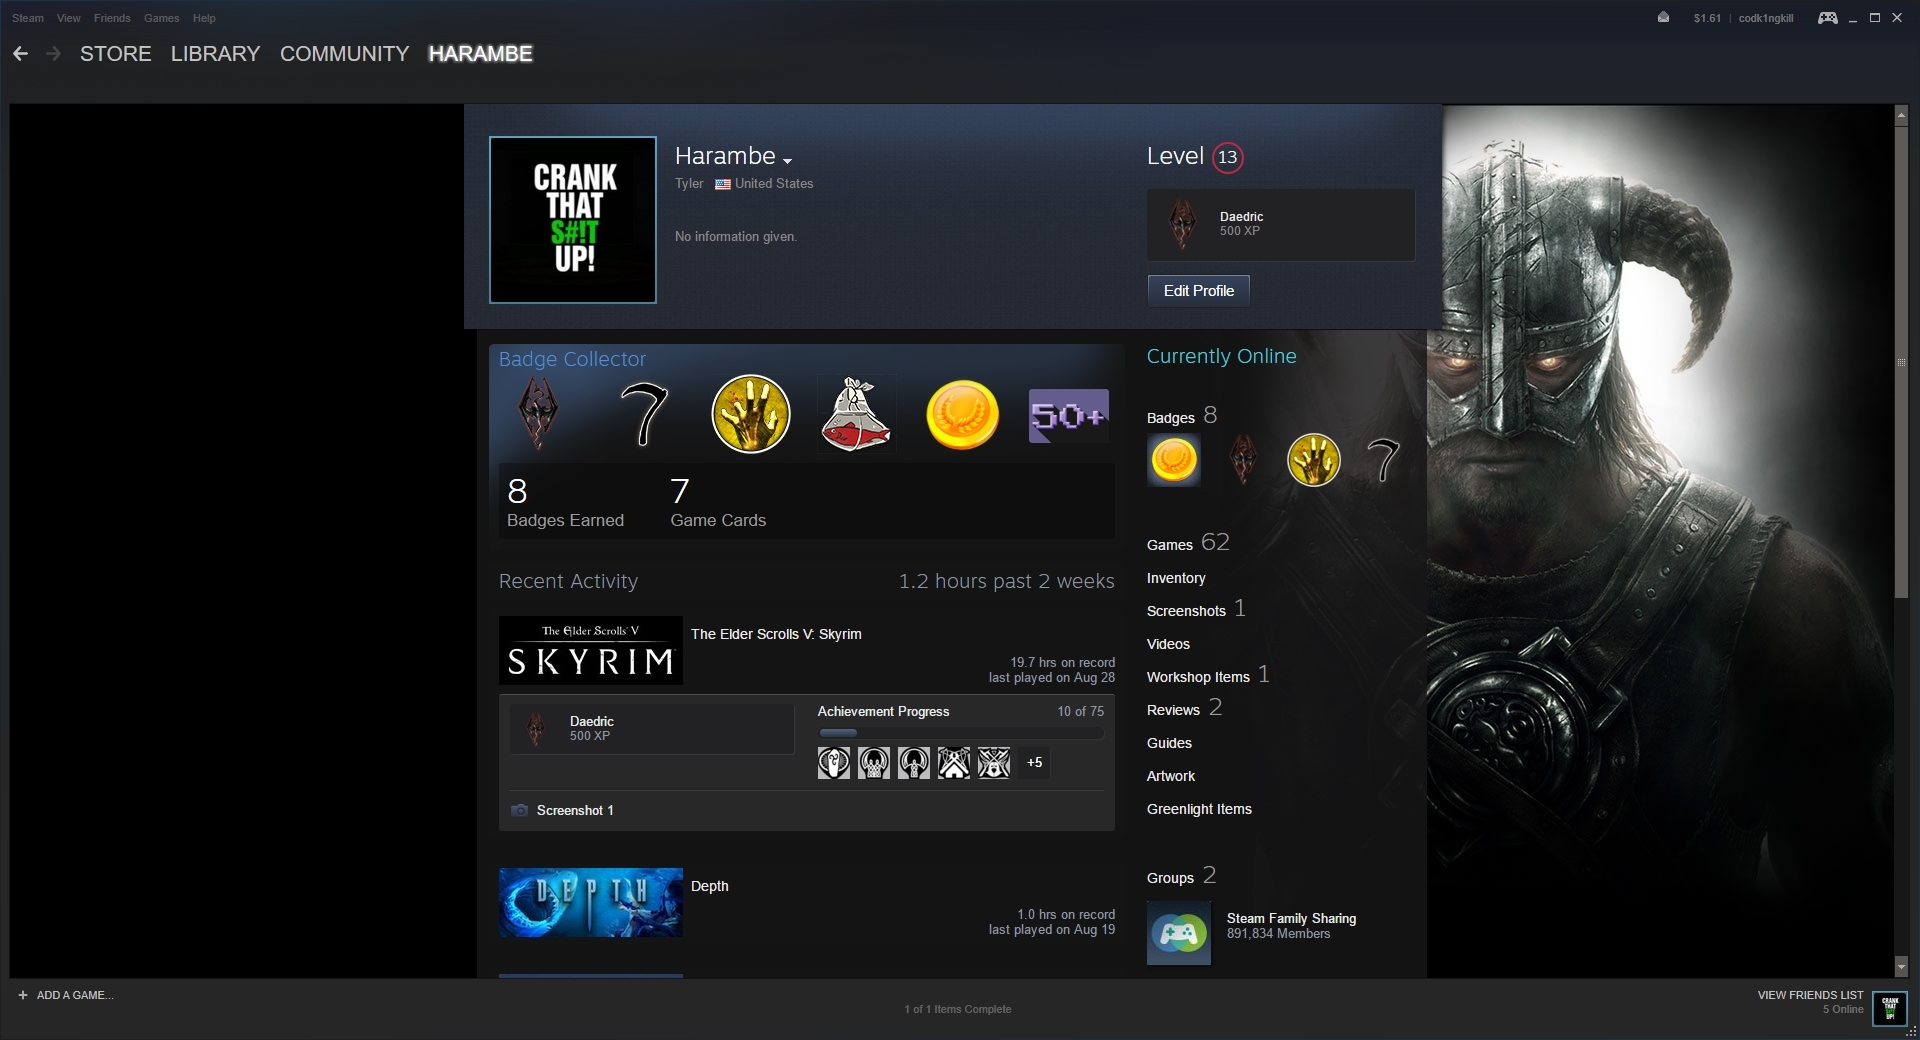Click the gold coin badge under Badges 8
Viewport: 1920px width, 1040px height.
click(x=1174, y=460)
